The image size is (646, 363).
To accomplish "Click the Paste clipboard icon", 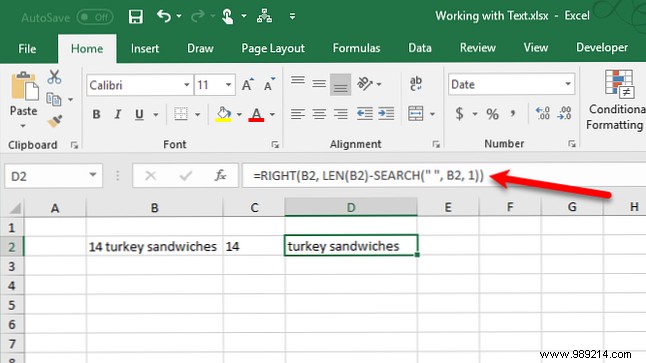I will coord(24,86).
